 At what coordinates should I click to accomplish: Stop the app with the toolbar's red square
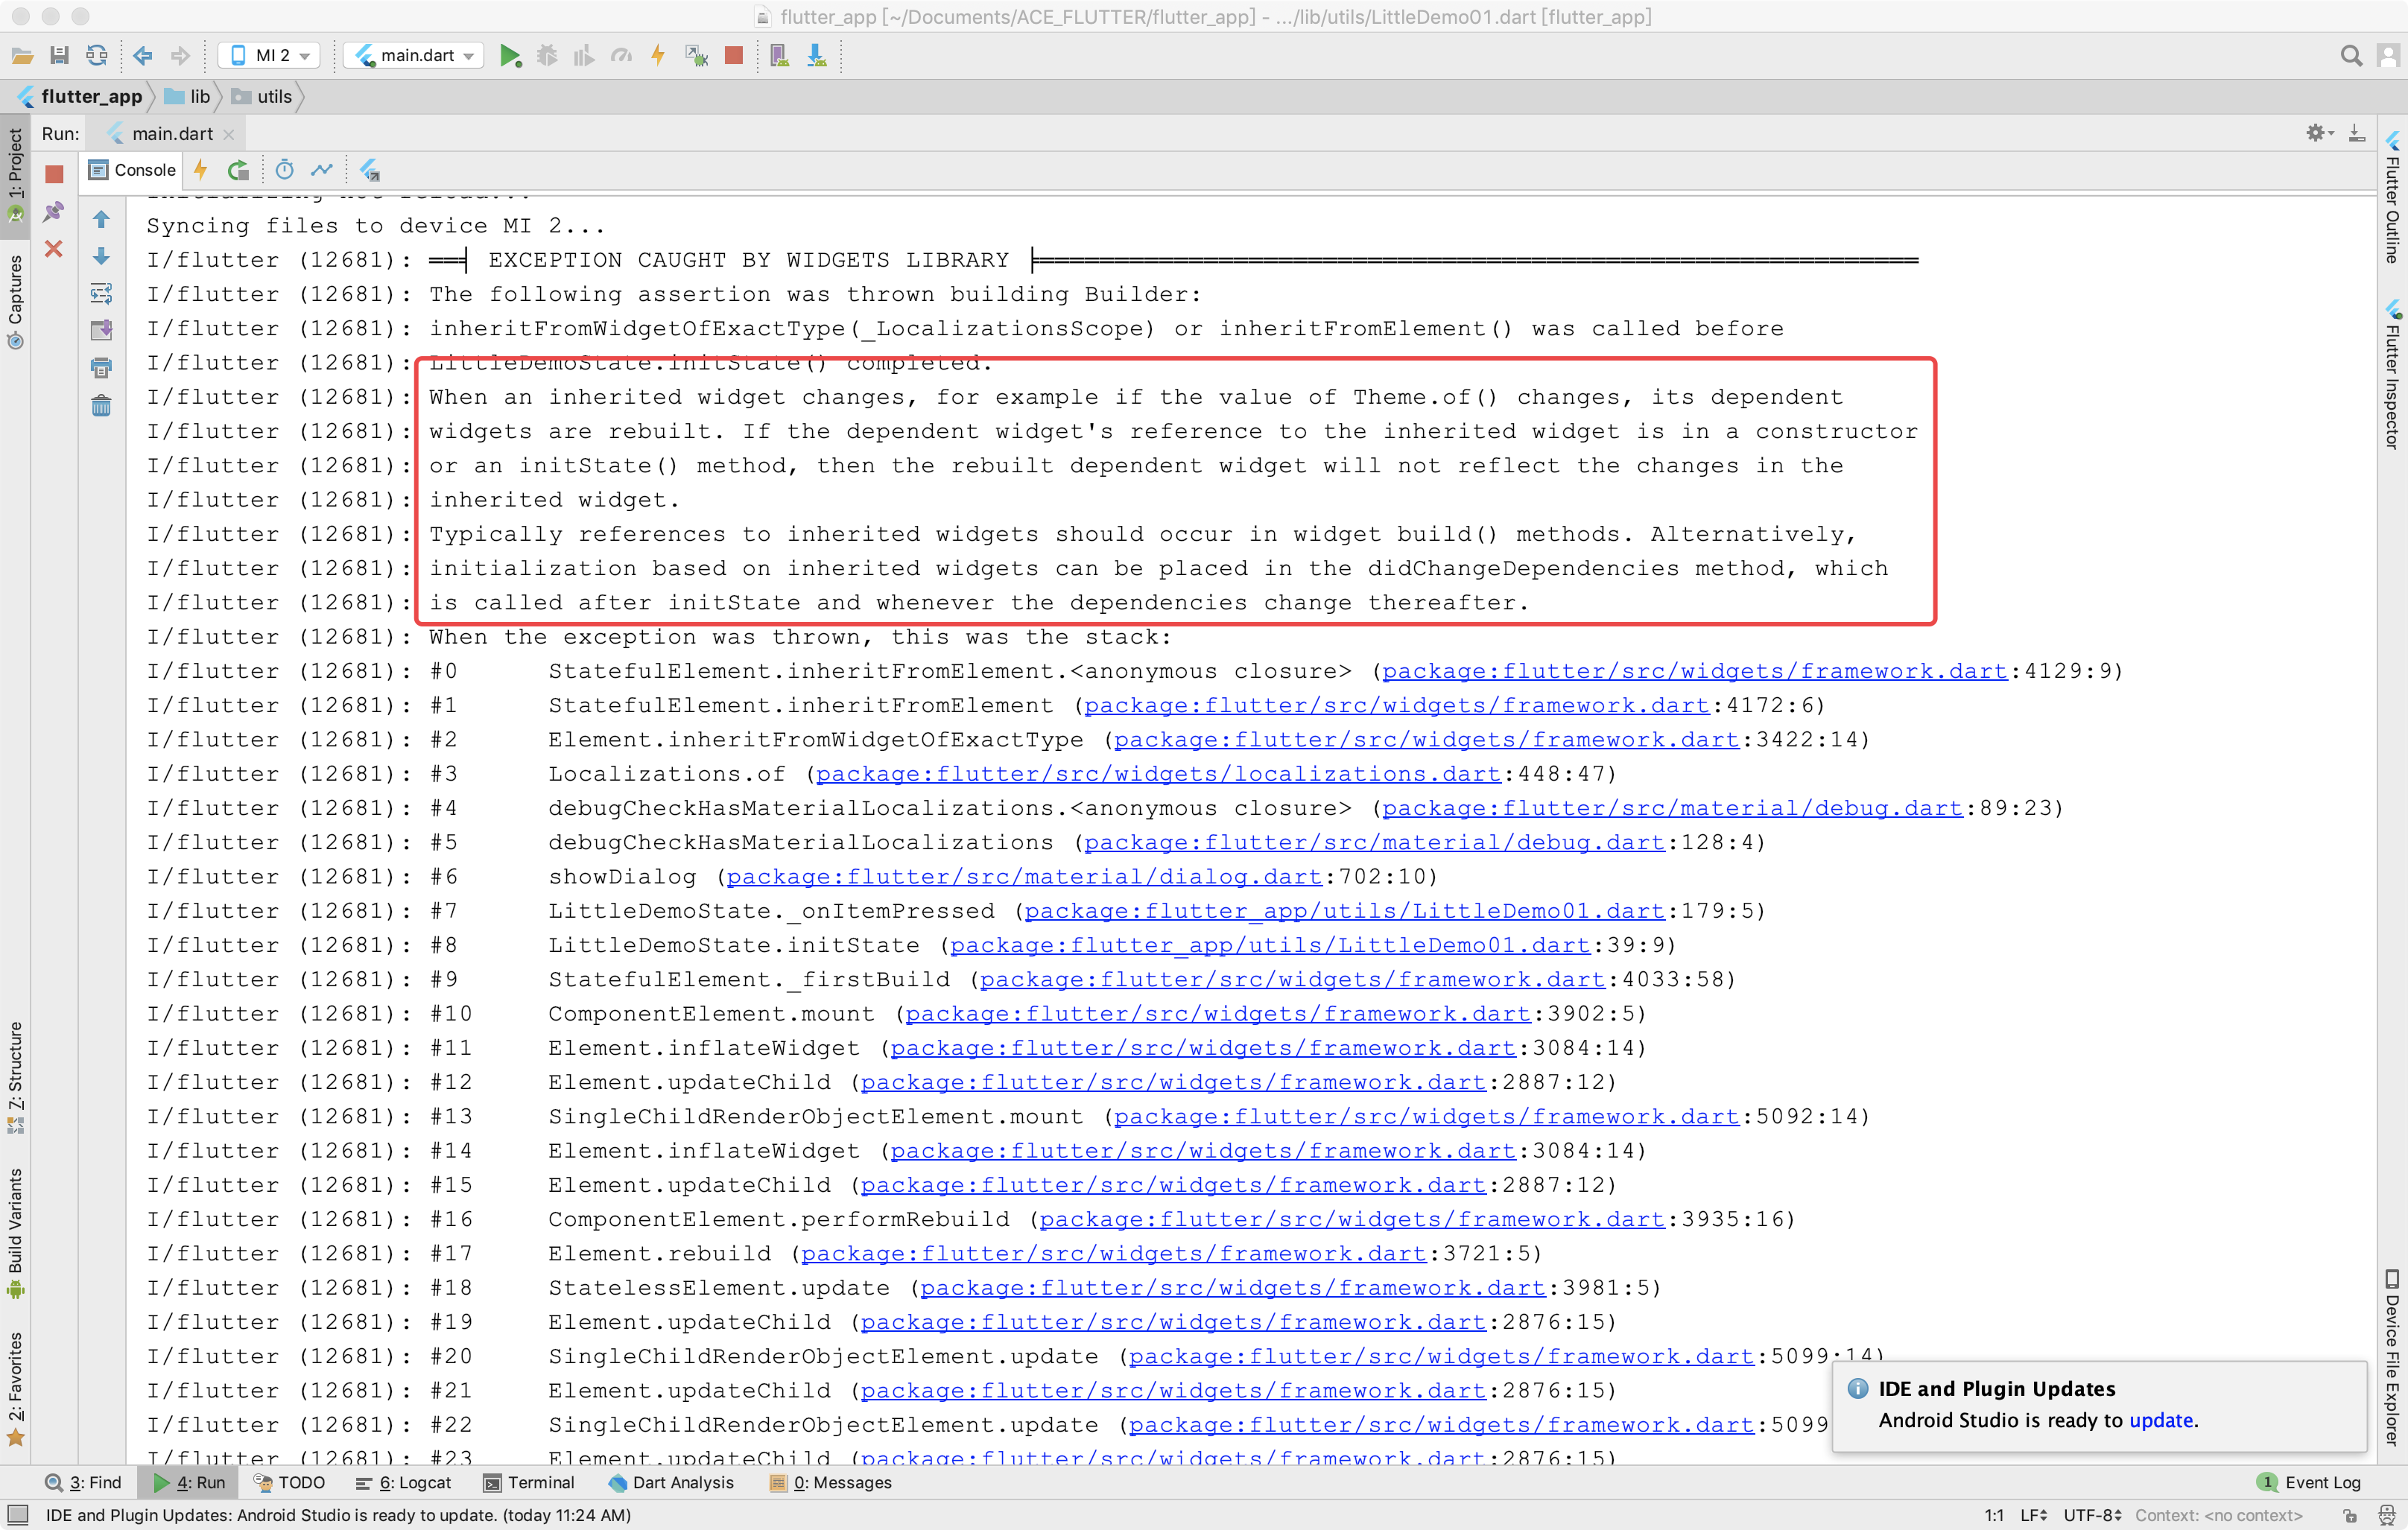[x=734, y=55]
